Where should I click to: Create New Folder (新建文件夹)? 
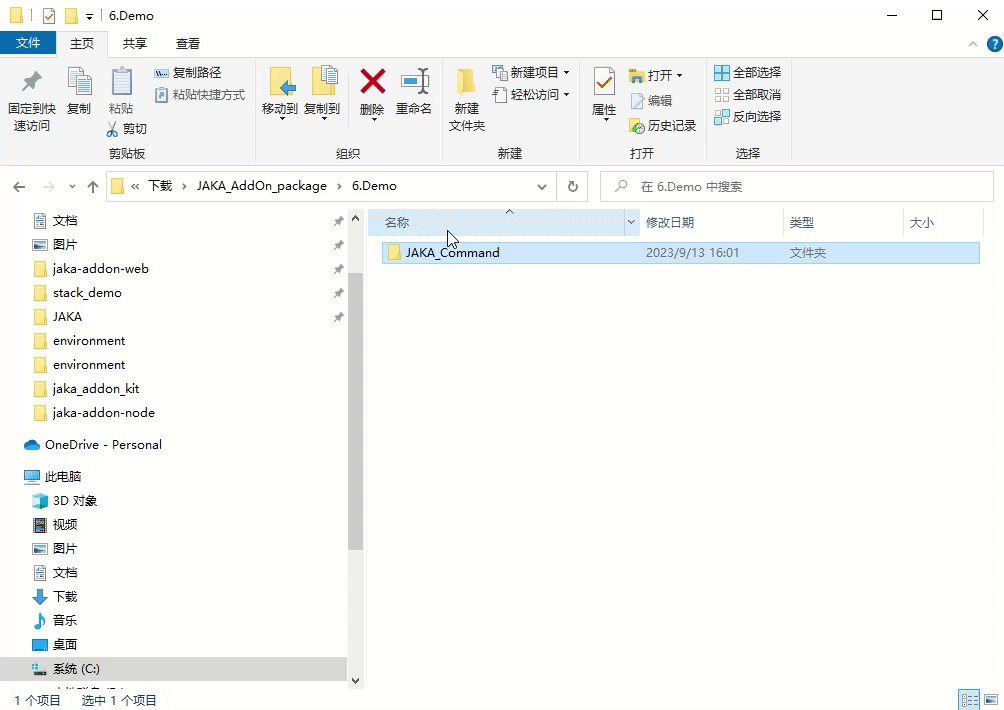click(467, 99)
